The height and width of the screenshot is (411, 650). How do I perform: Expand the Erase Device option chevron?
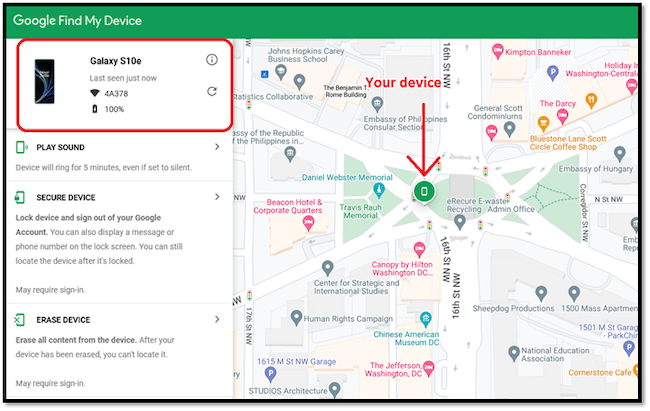tap(217, 319)
